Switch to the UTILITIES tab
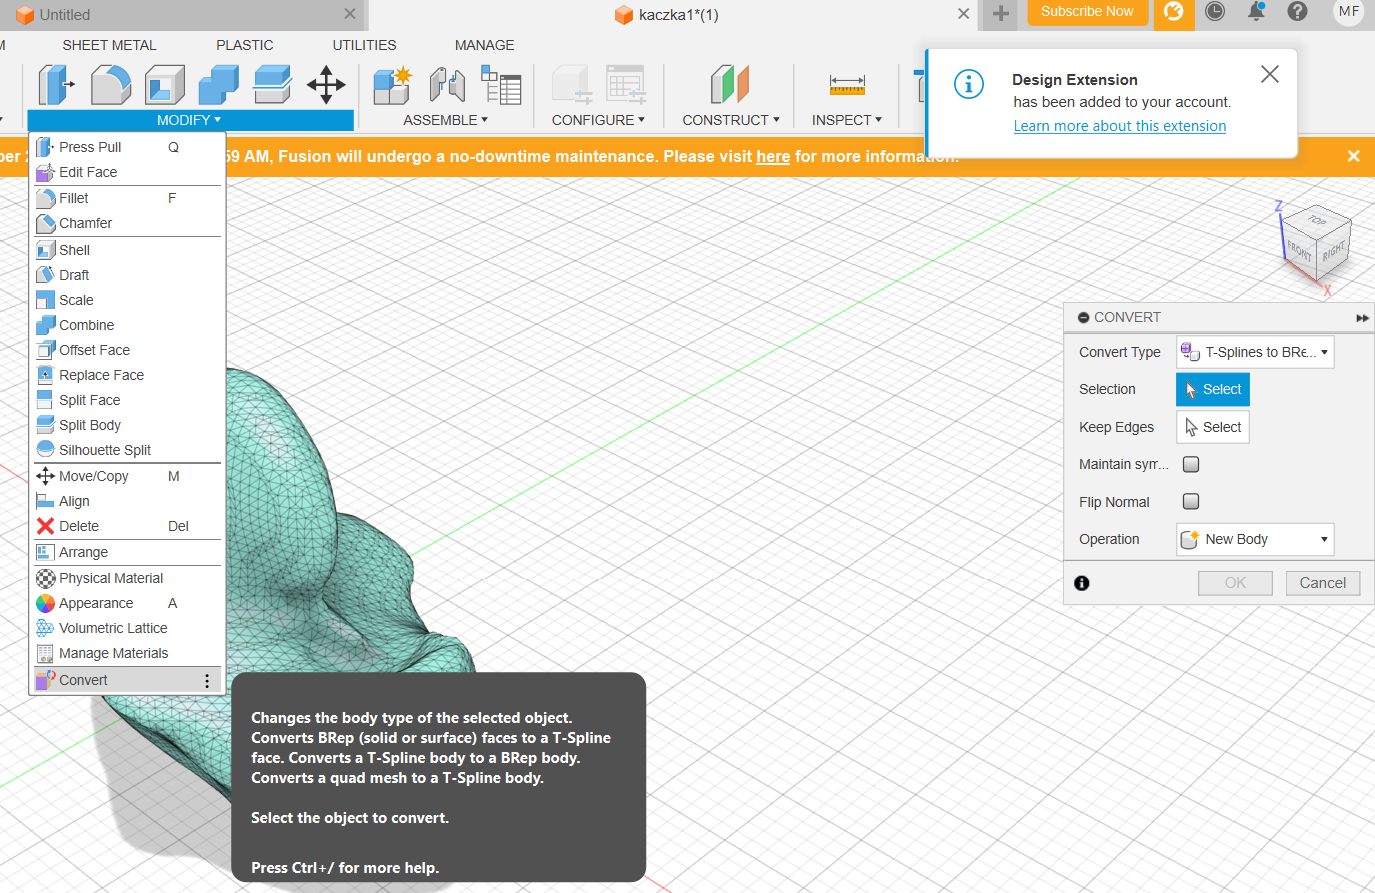 [x=364, y=45]
